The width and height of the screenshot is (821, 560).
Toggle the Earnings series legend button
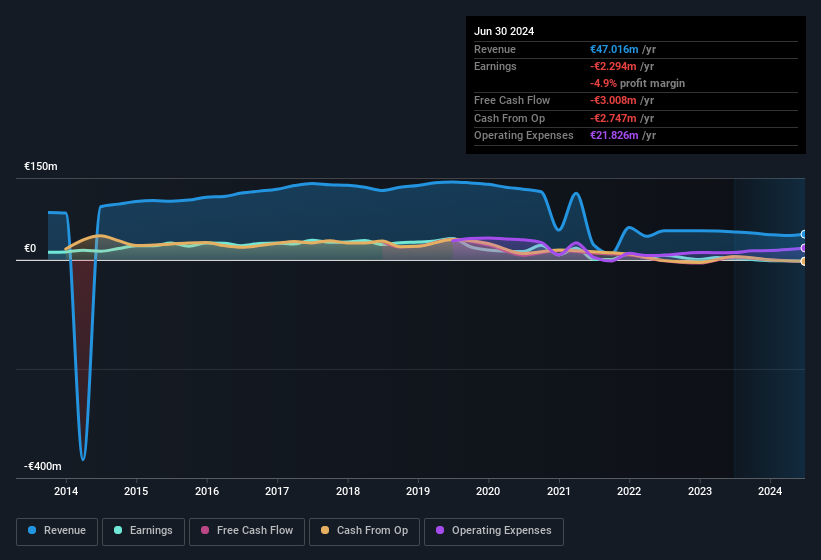pyautogui.click(x=143, y=531)
